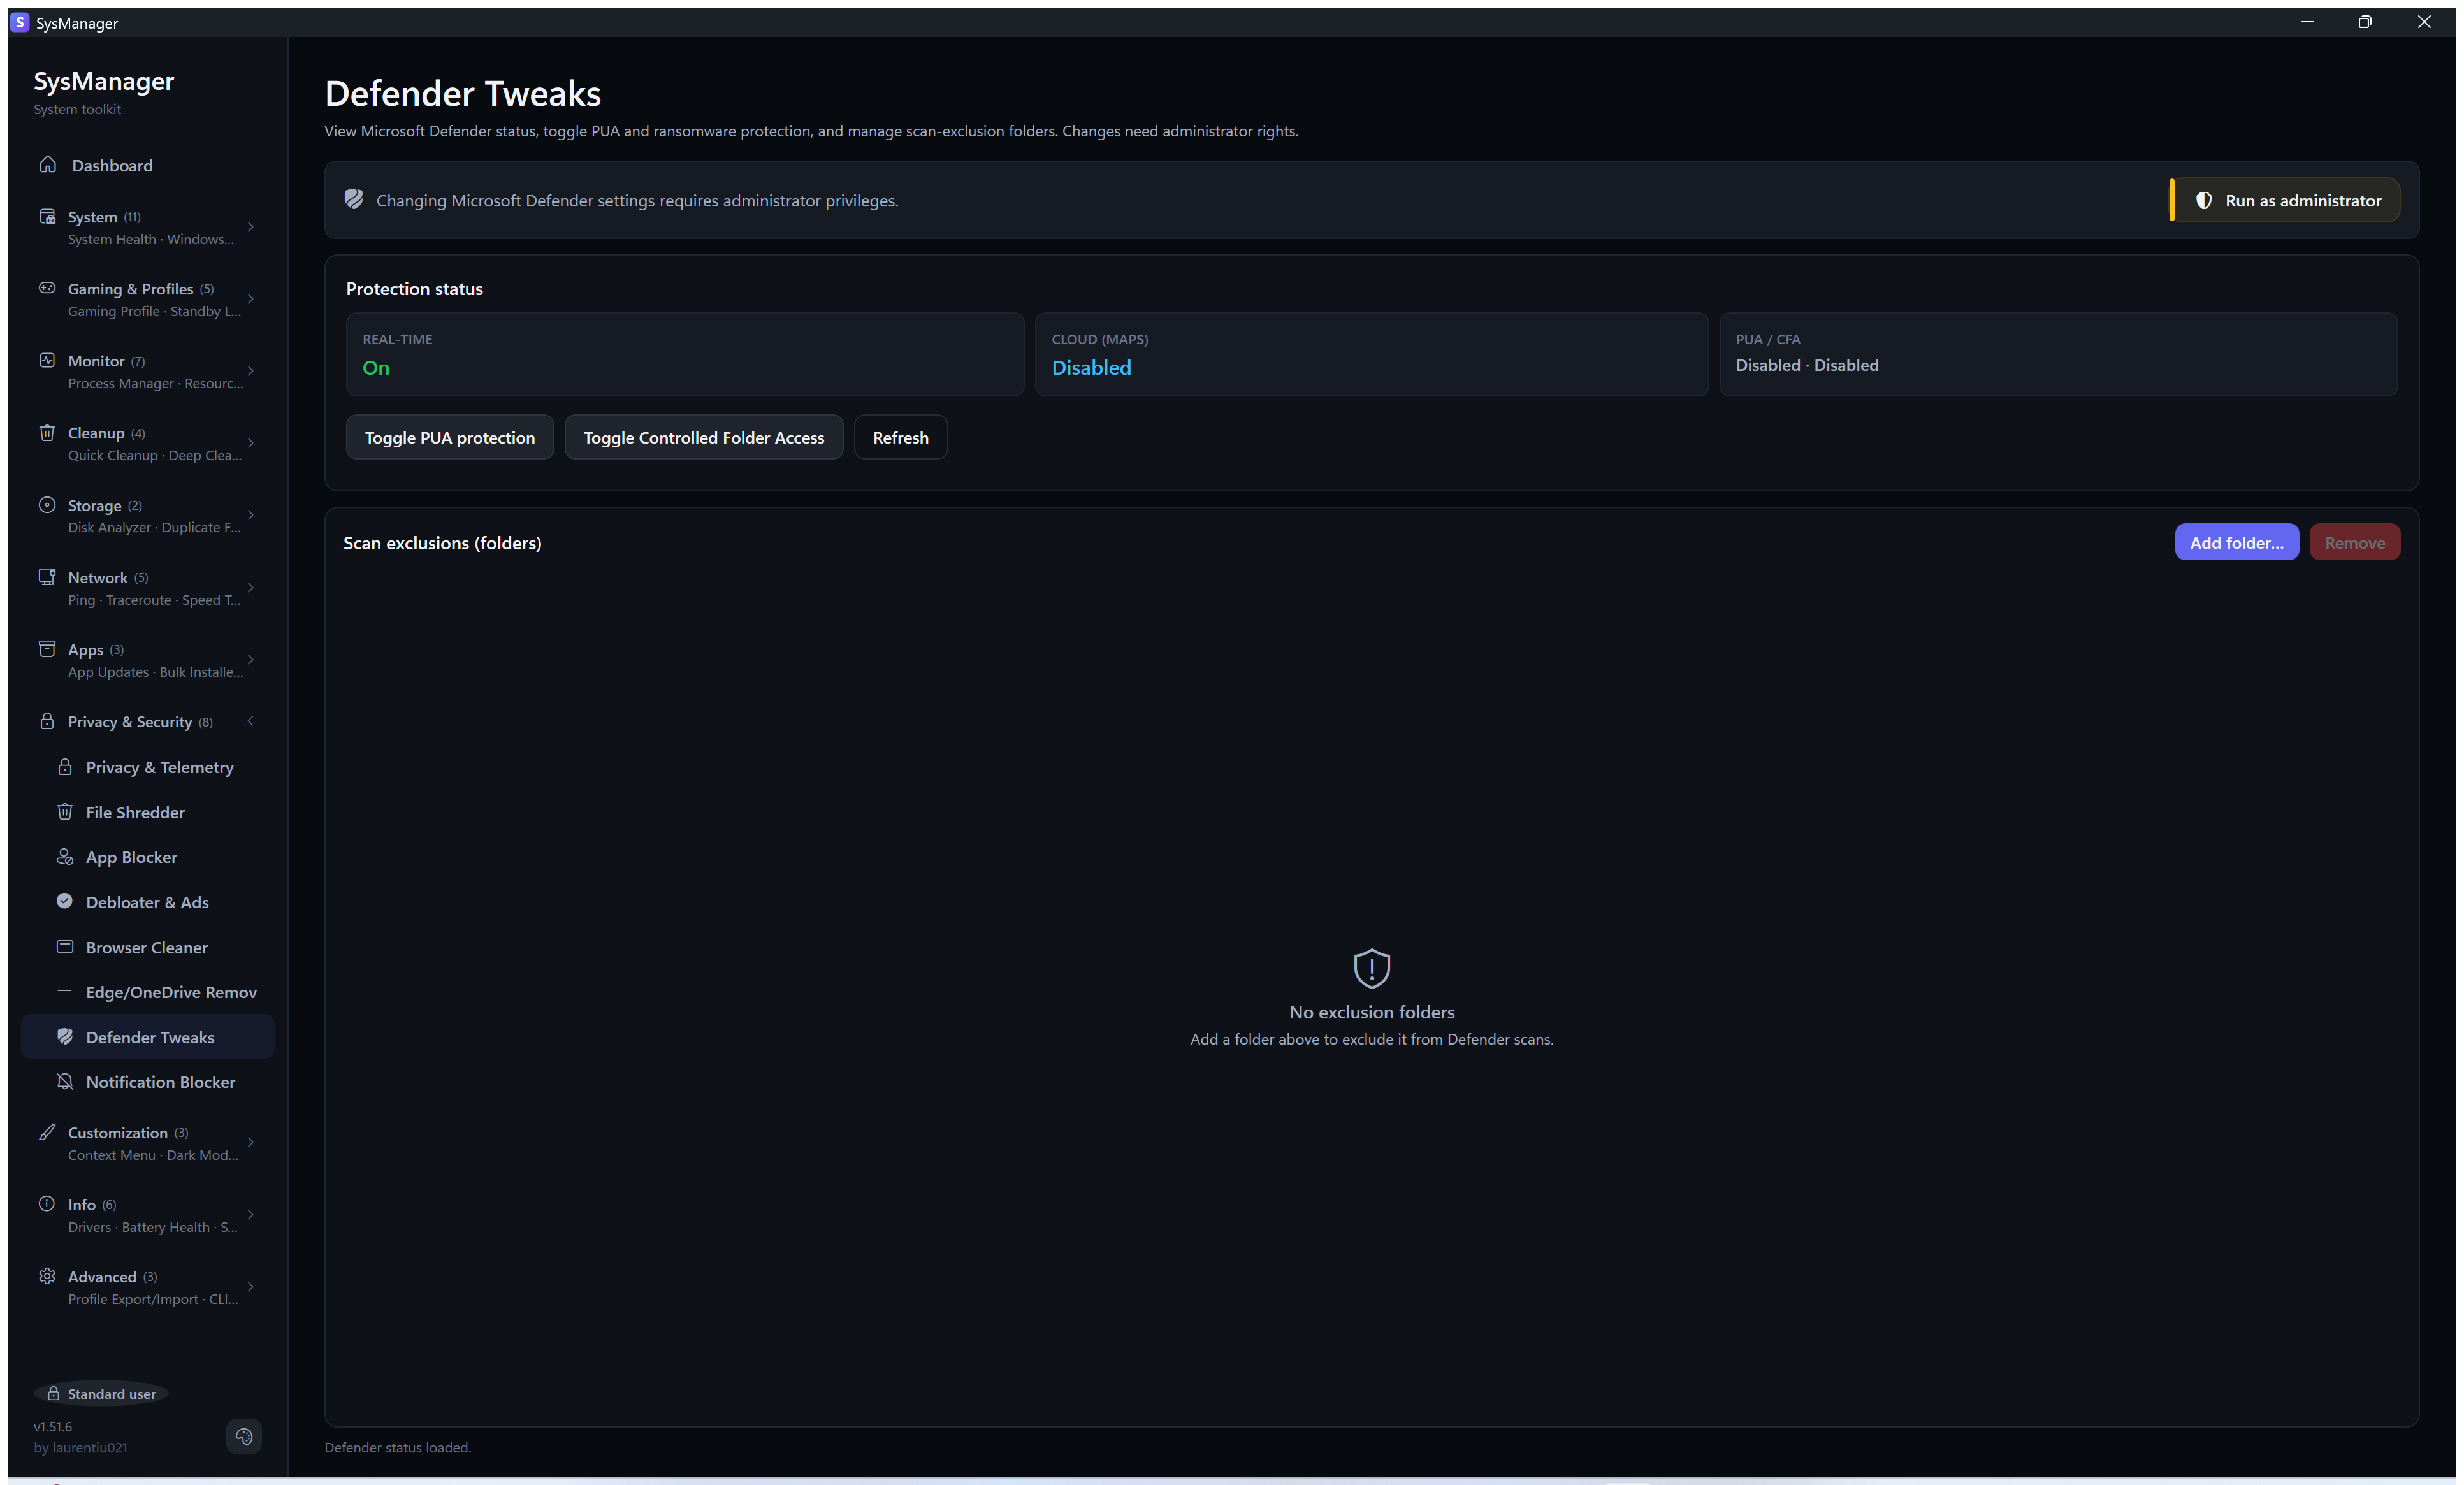
Task: Click the 'No exclusion folders' message
Action: pos(1372,1012)
